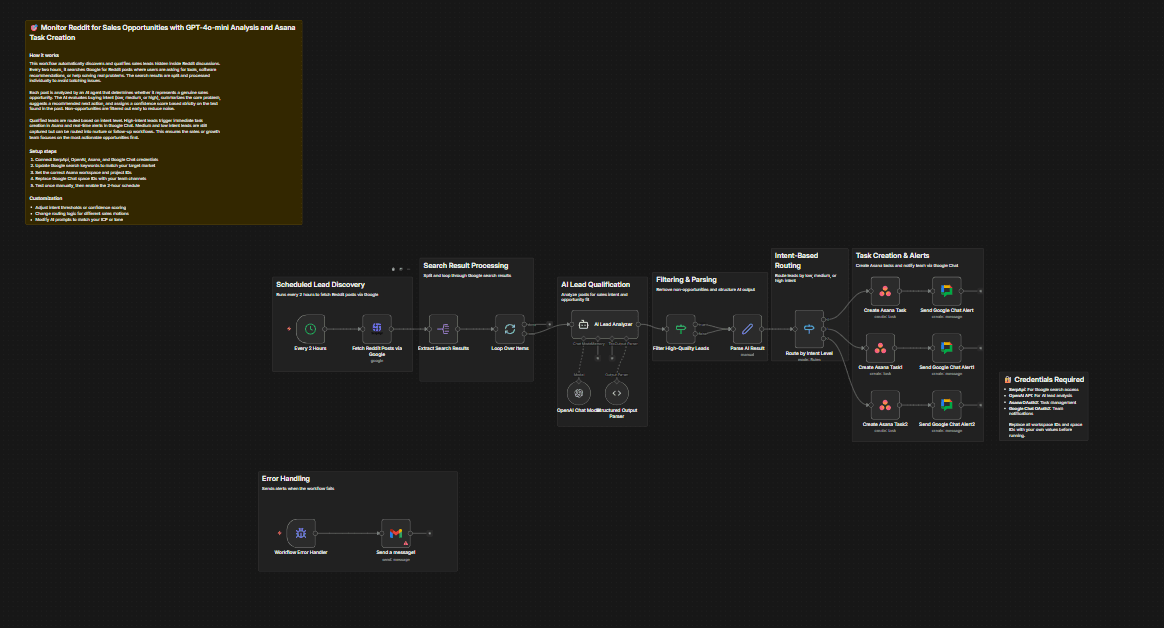Click the plus connector after Loop Over Items

pyautogui.click(x=549, y=323)
